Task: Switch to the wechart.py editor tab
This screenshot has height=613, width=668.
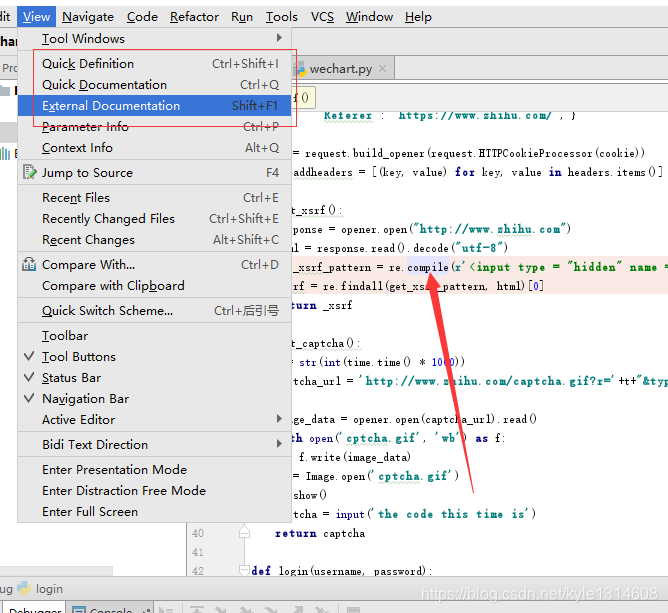Action: (343, 69)
